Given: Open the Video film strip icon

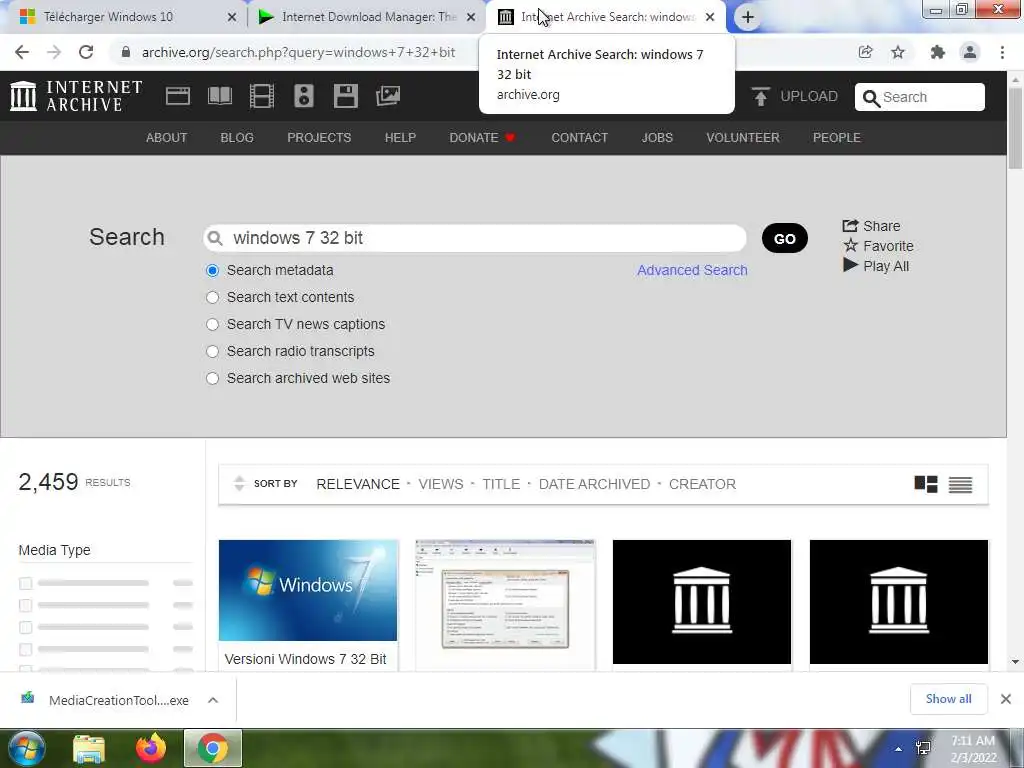Looking at the screenshot, I should click(262, 96).
